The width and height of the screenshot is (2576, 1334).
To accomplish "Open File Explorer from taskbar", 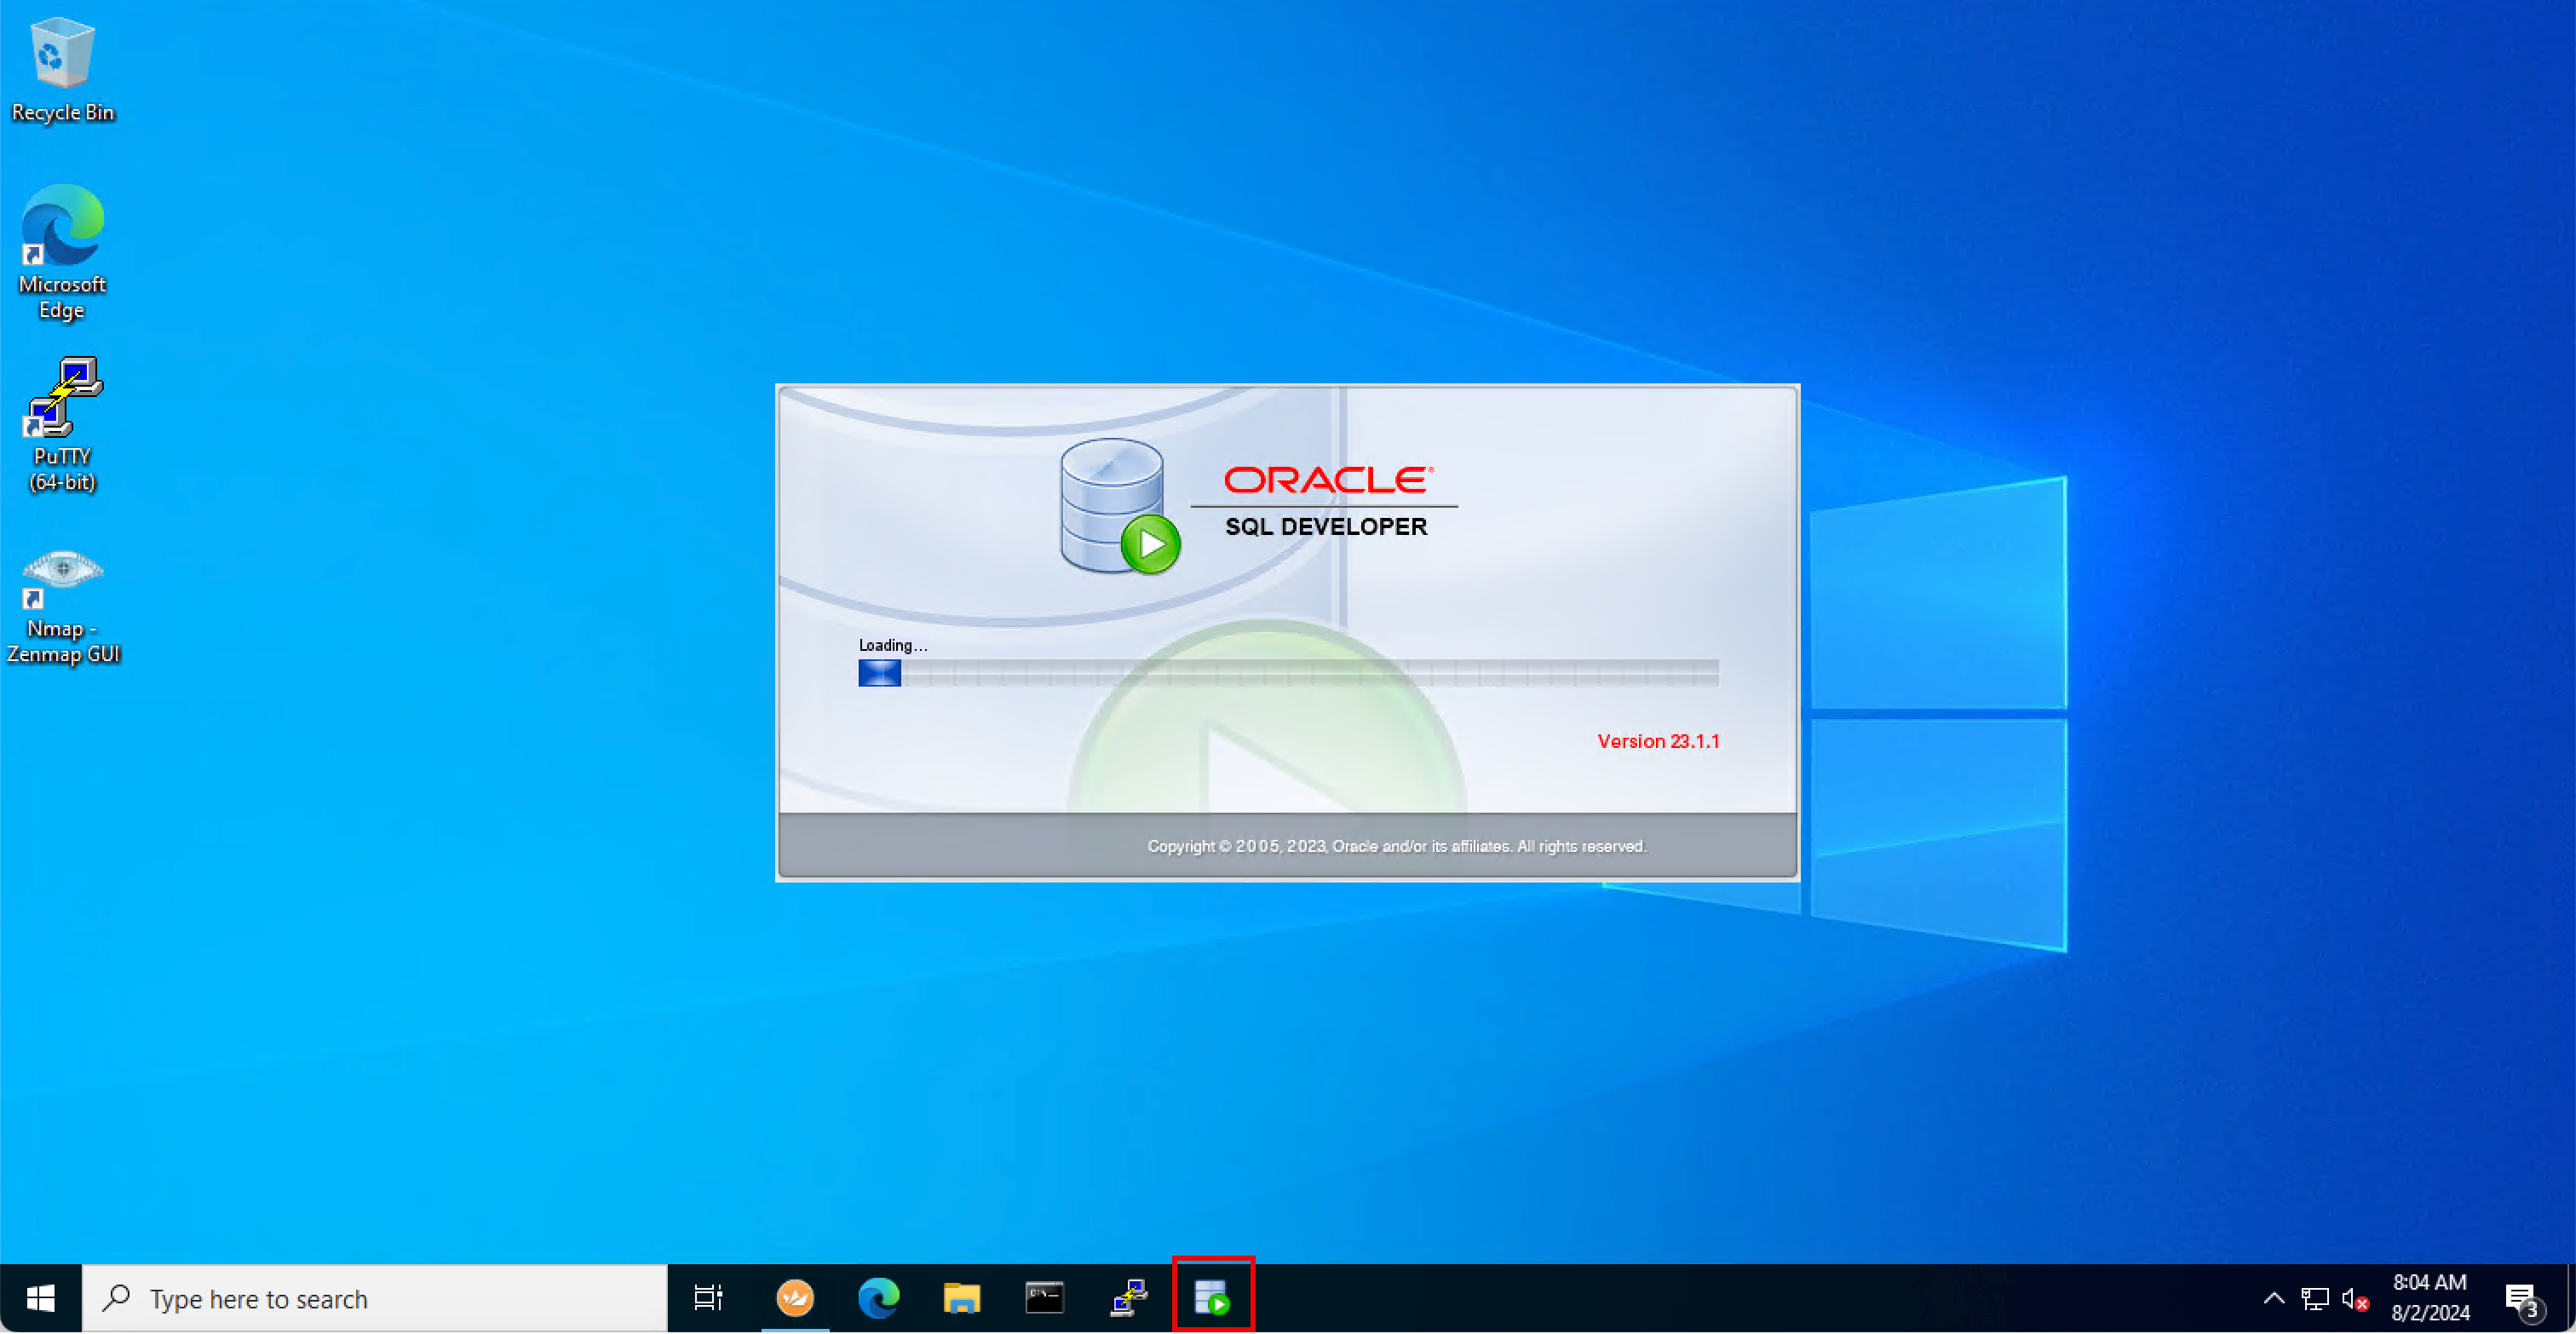I will tap(961, 1298).
